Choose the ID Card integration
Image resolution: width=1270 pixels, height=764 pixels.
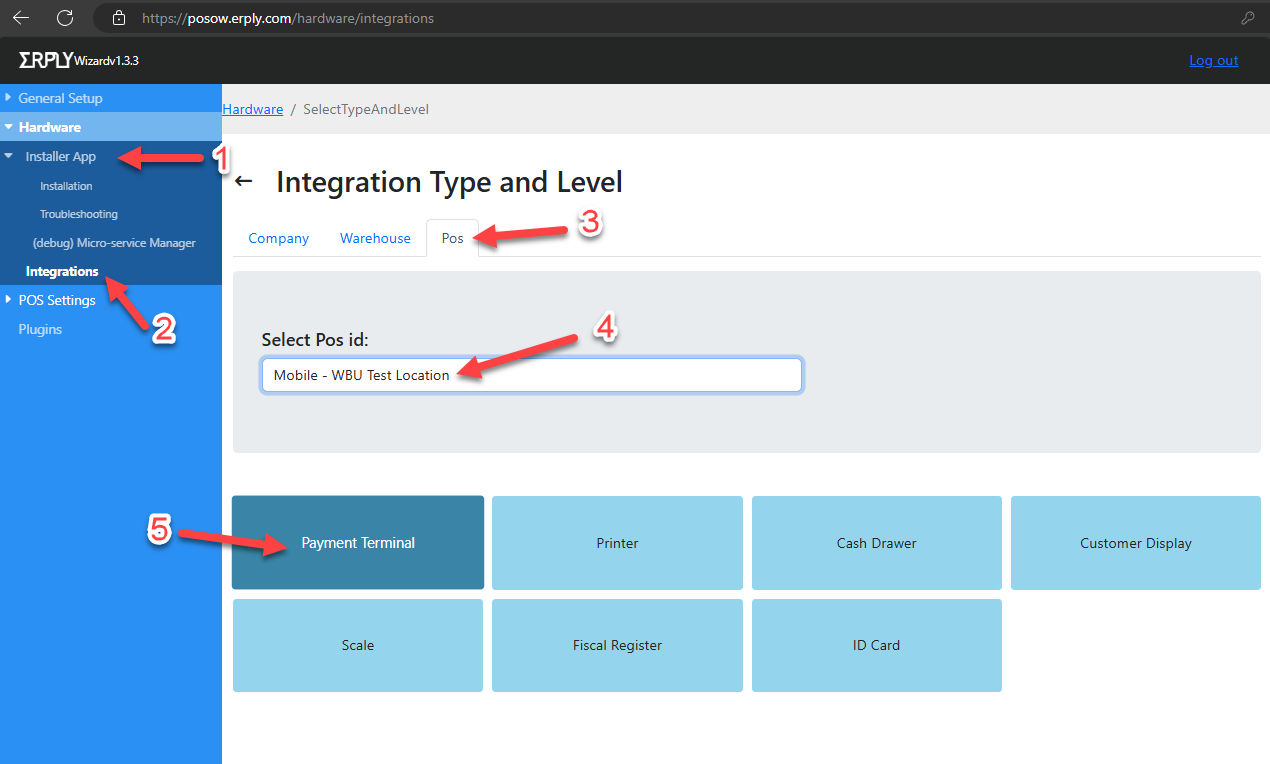877,645
